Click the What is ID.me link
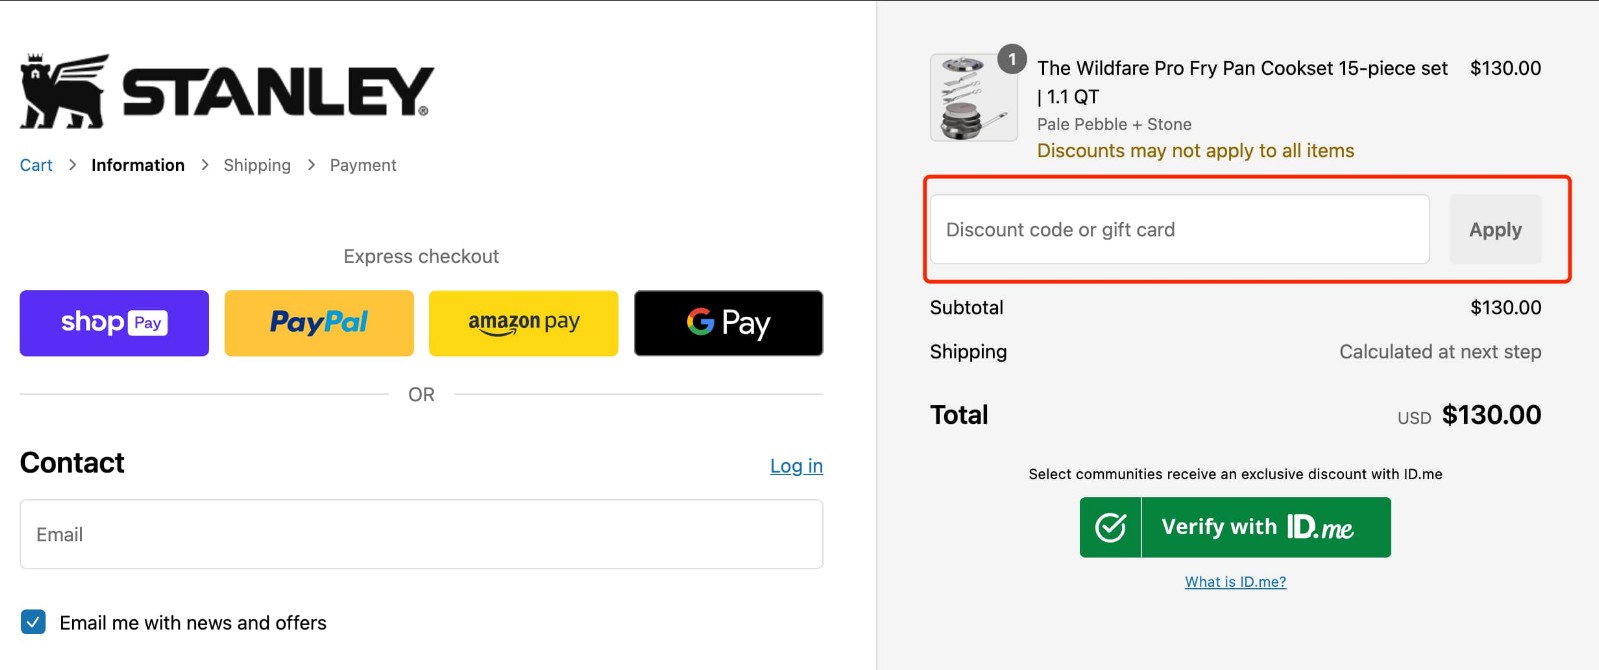The width and height of the screenshot is (1599, 670). click(x=1234, y=581)
